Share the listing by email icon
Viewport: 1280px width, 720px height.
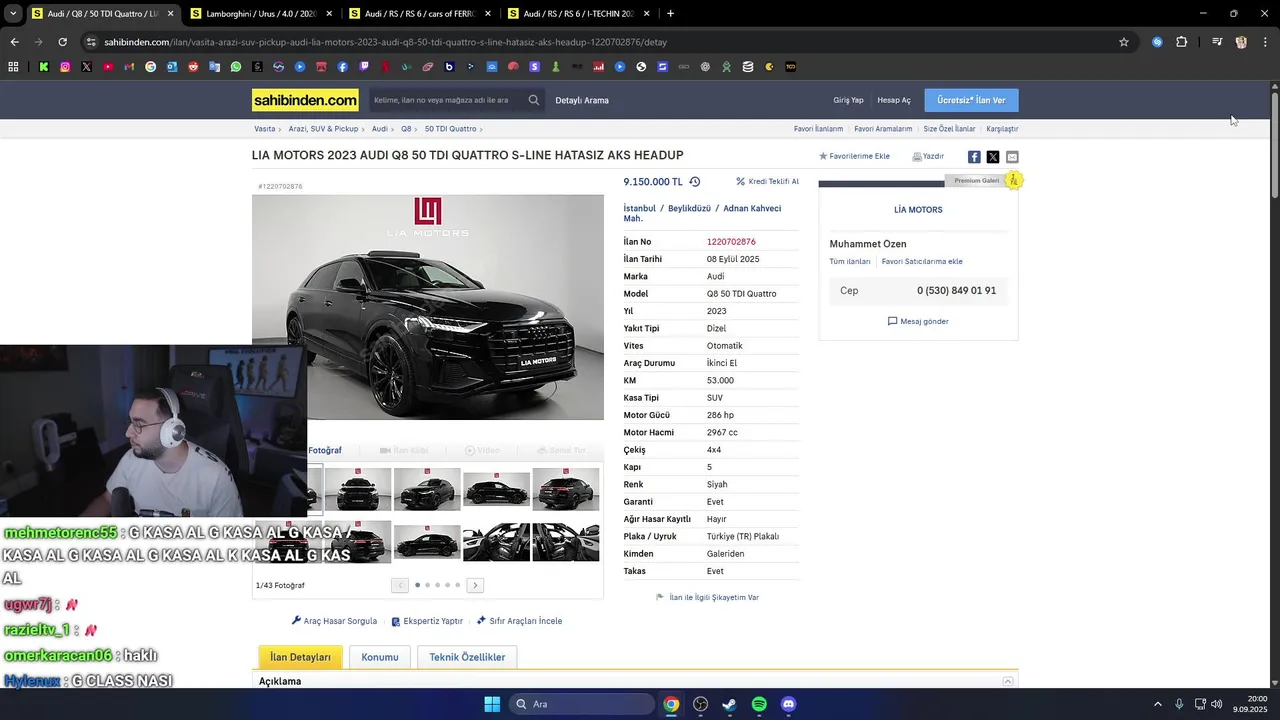(1012, 157)
